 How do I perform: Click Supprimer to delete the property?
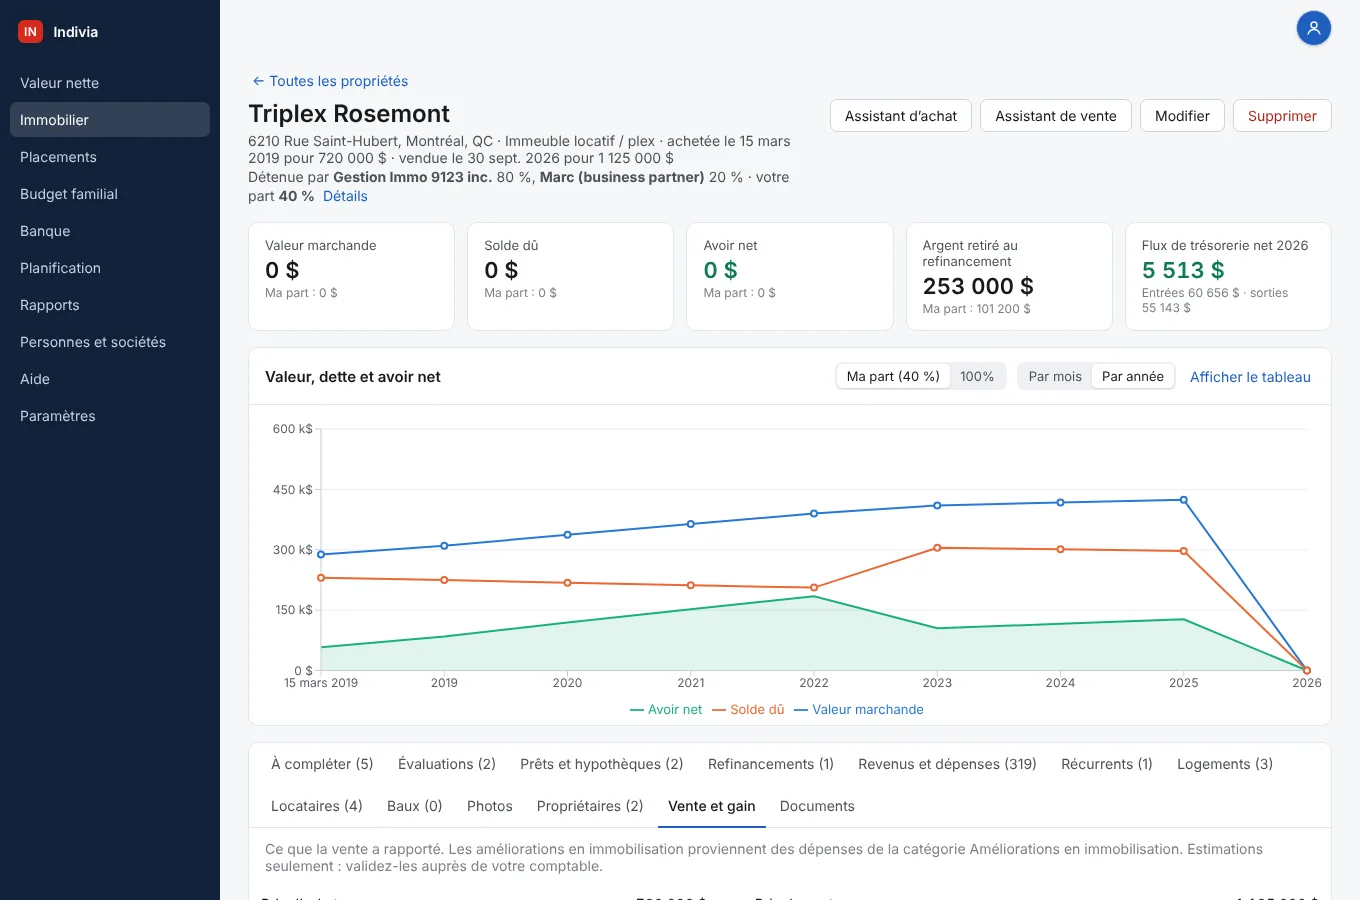[1282, 116]
